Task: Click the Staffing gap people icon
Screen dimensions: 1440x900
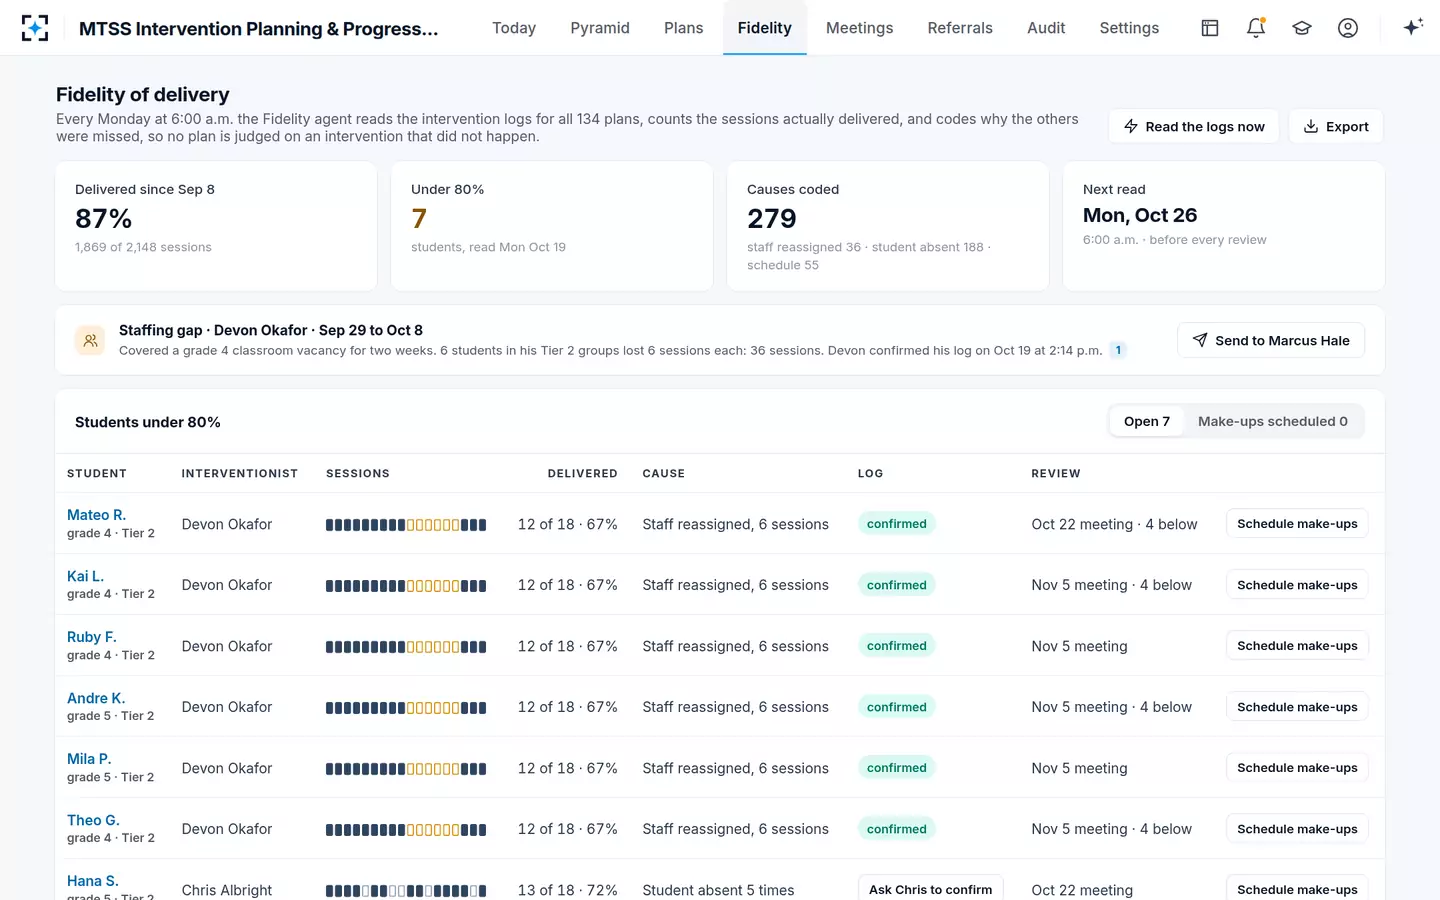Action: 90,340
